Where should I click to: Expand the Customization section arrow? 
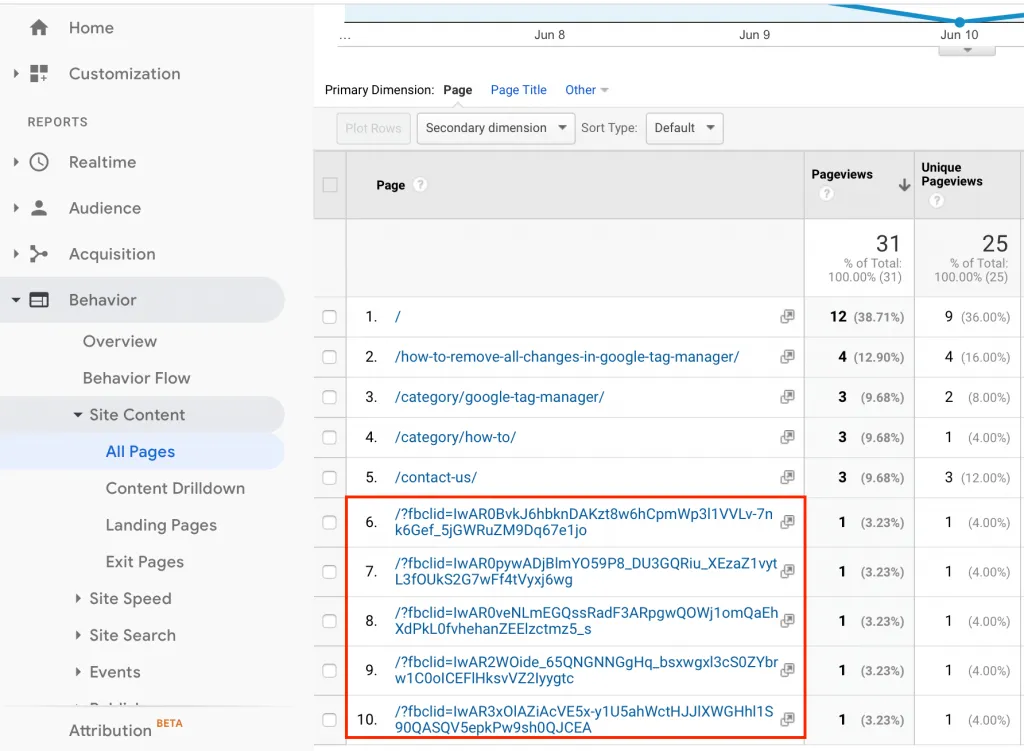[16, 73]
